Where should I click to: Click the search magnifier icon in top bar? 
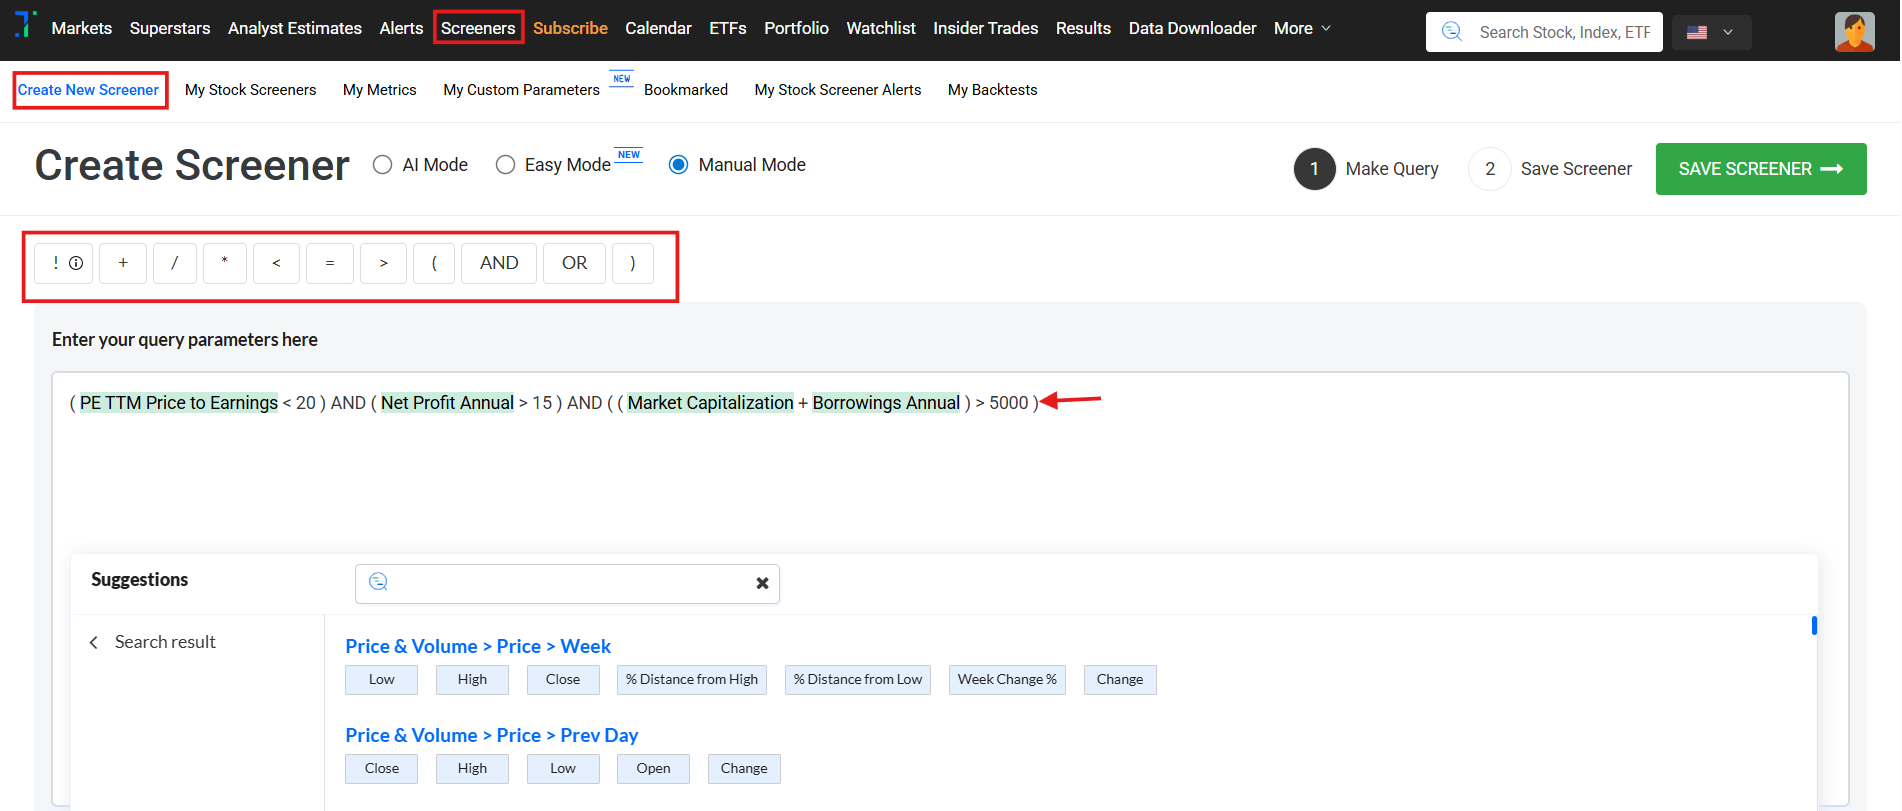click(1452, 32)
